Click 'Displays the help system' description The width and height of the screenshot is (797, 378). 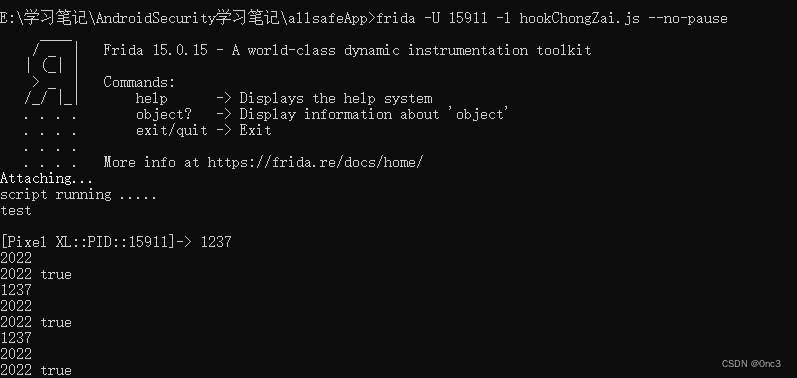[336, 98]
